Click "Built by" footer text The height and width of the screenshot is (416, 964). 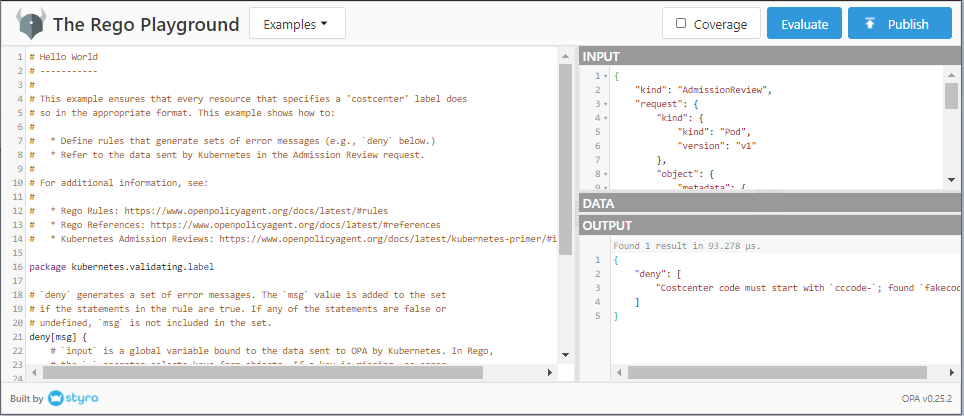[x=26, y=399]
